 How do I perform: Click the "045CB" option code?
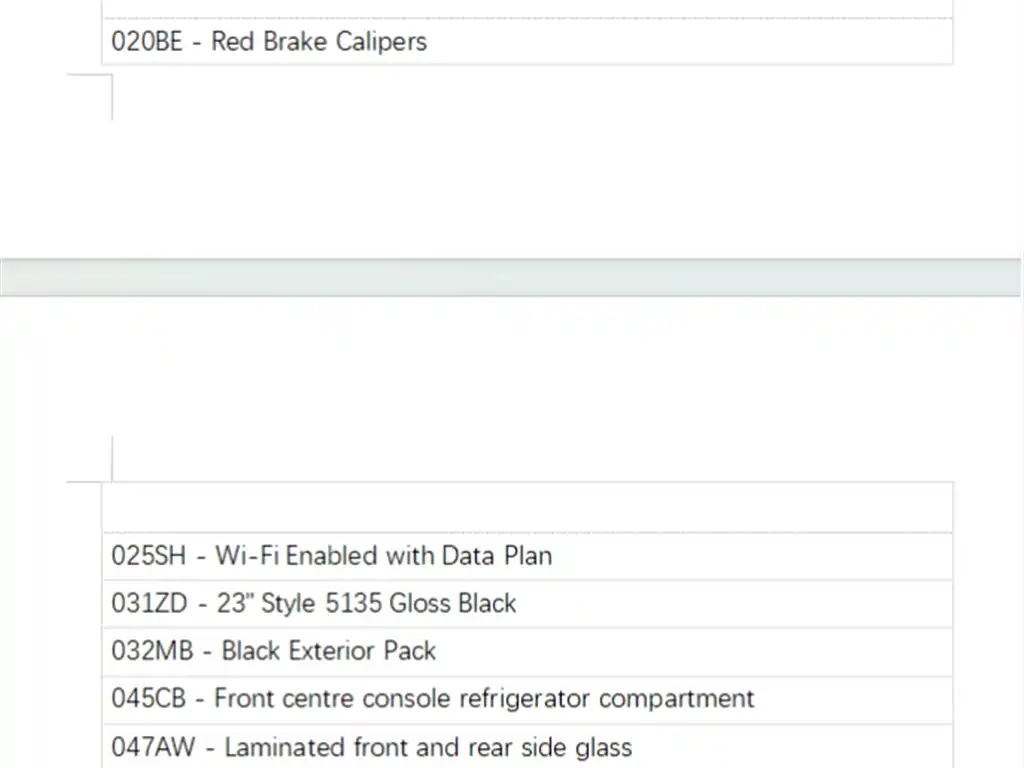149,698
